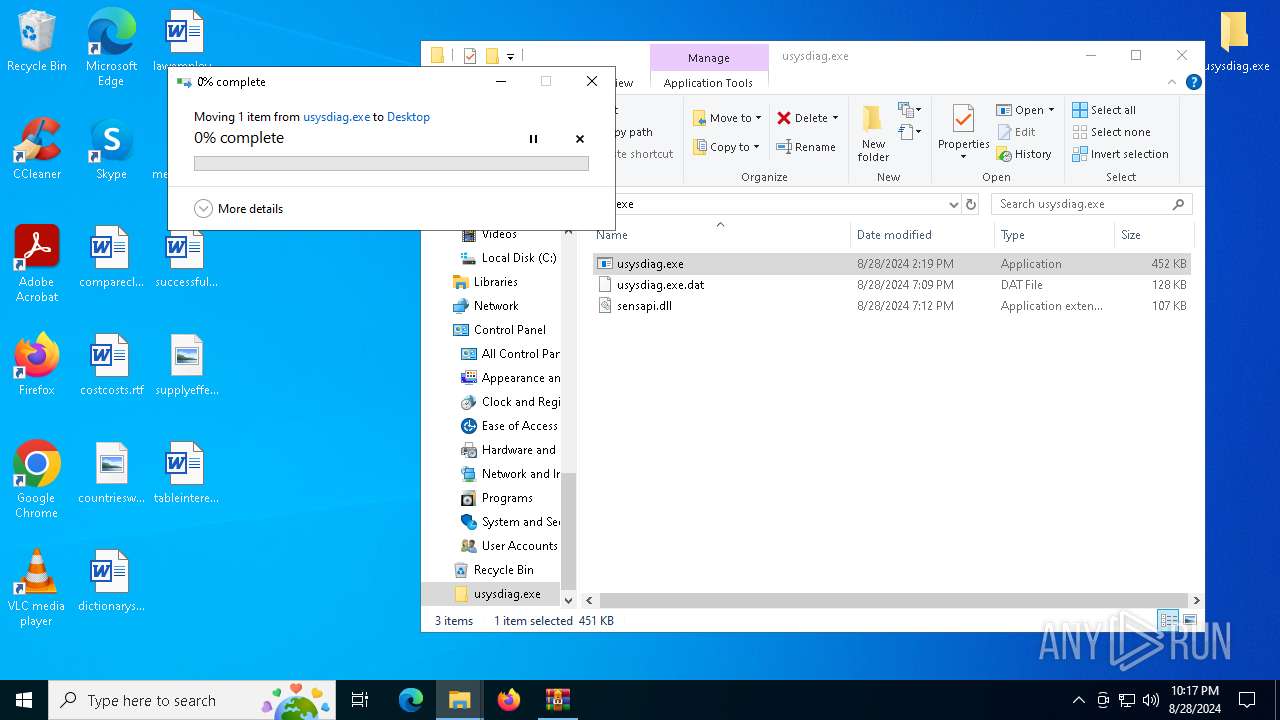1280x720 pixels.
Task: Open the Application Tools tab
Action: pos(708,83)
